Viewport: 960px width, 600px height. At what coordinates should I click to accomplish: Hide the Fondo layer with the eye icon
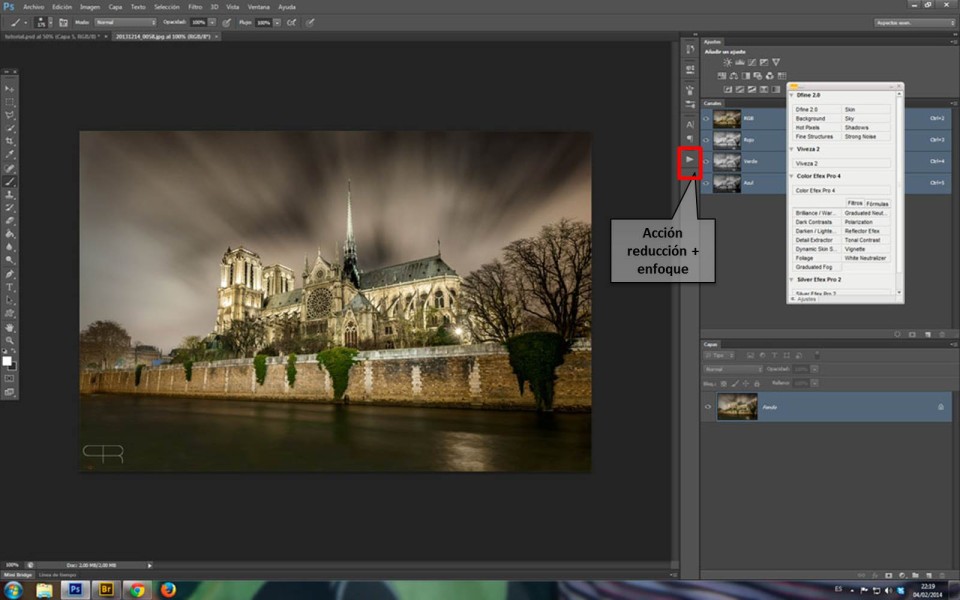pyautogui.click(x=708, y=407)
